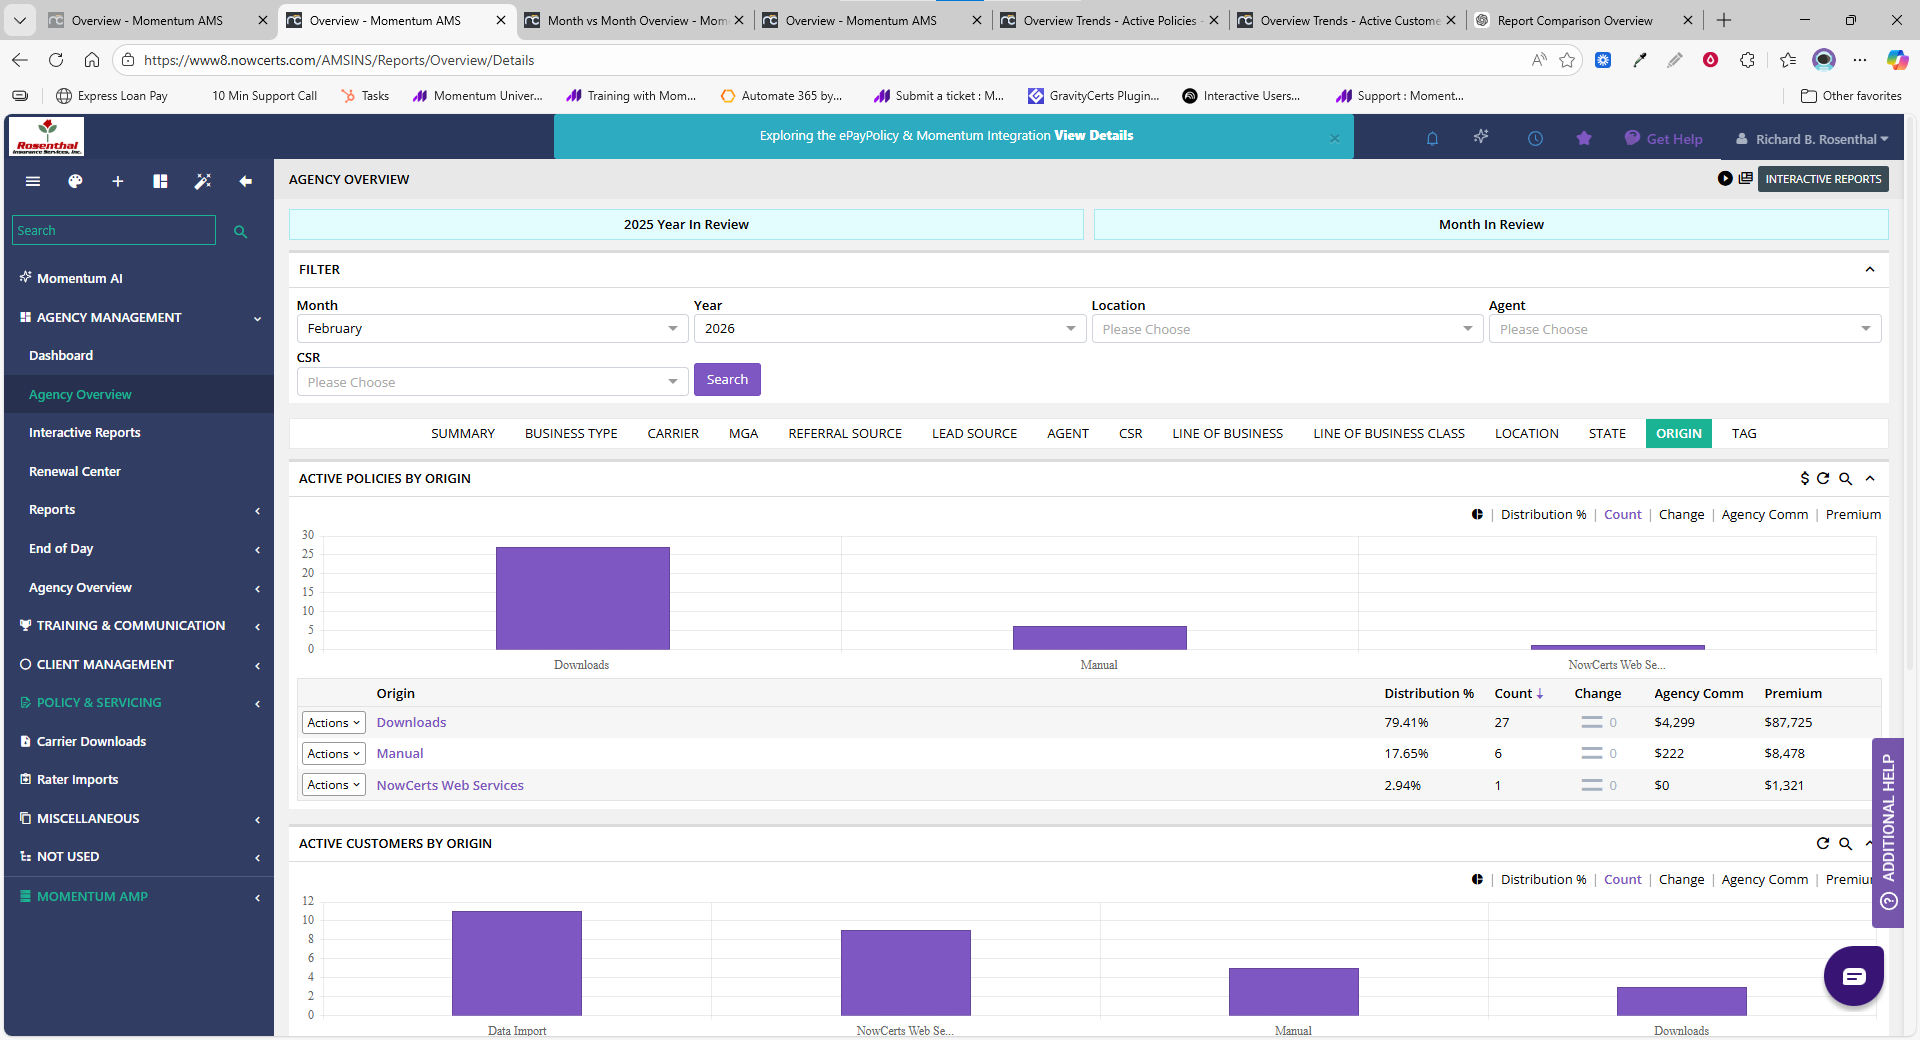This screenshot has width=1920, height=1040.
Task: Open the Year dropdown showing 2026
Action: (889, 328)
